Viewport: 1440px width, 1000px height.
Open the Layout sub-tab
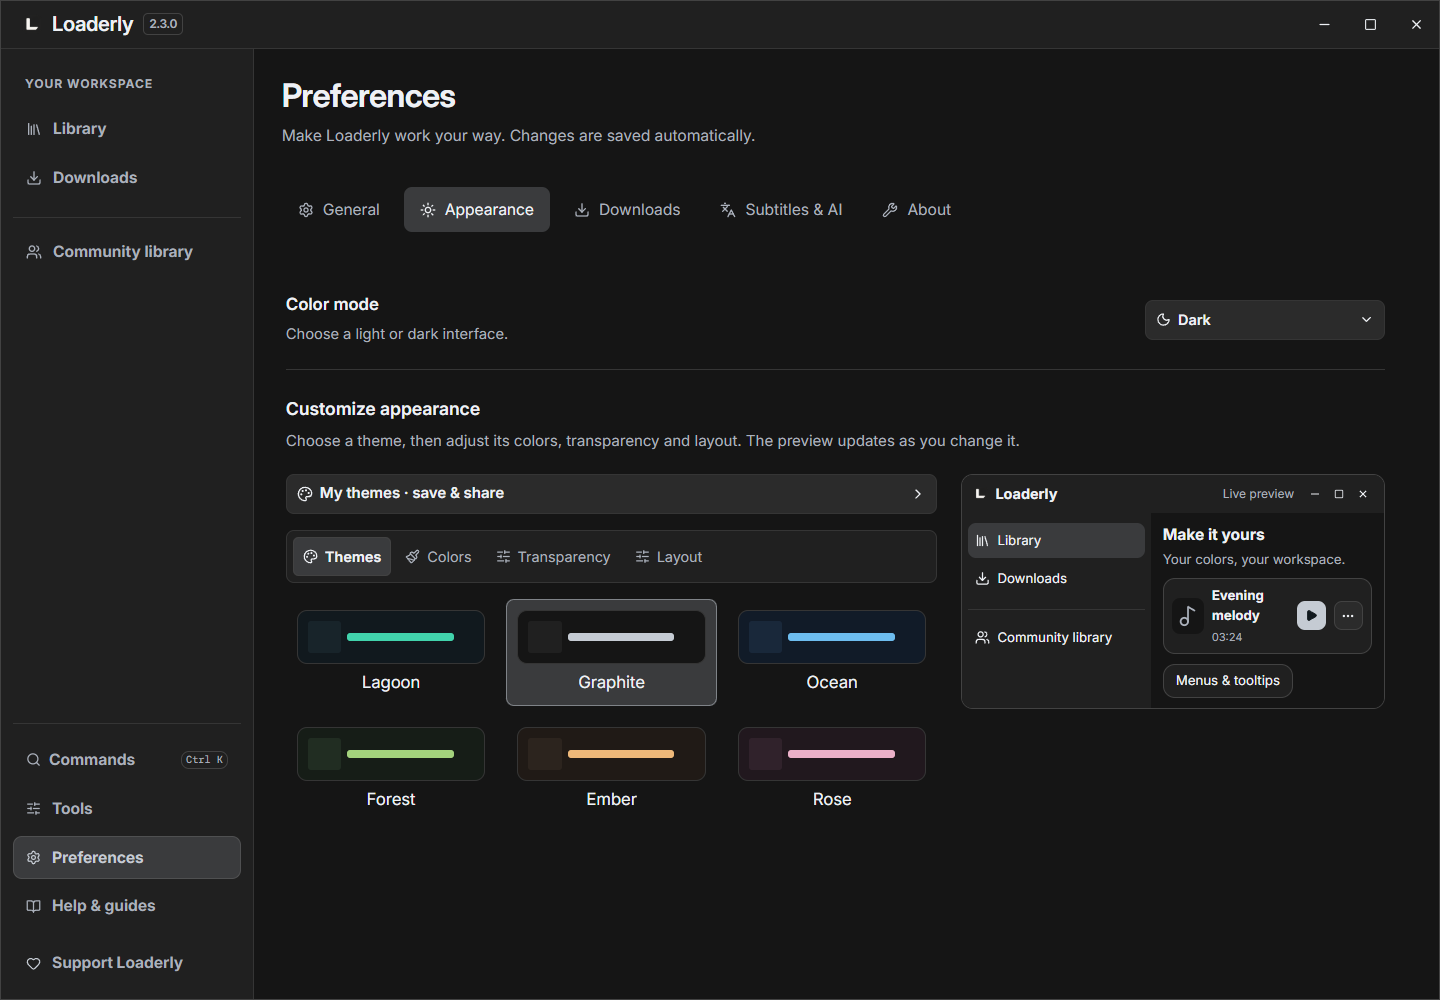[x=669, y=557]
